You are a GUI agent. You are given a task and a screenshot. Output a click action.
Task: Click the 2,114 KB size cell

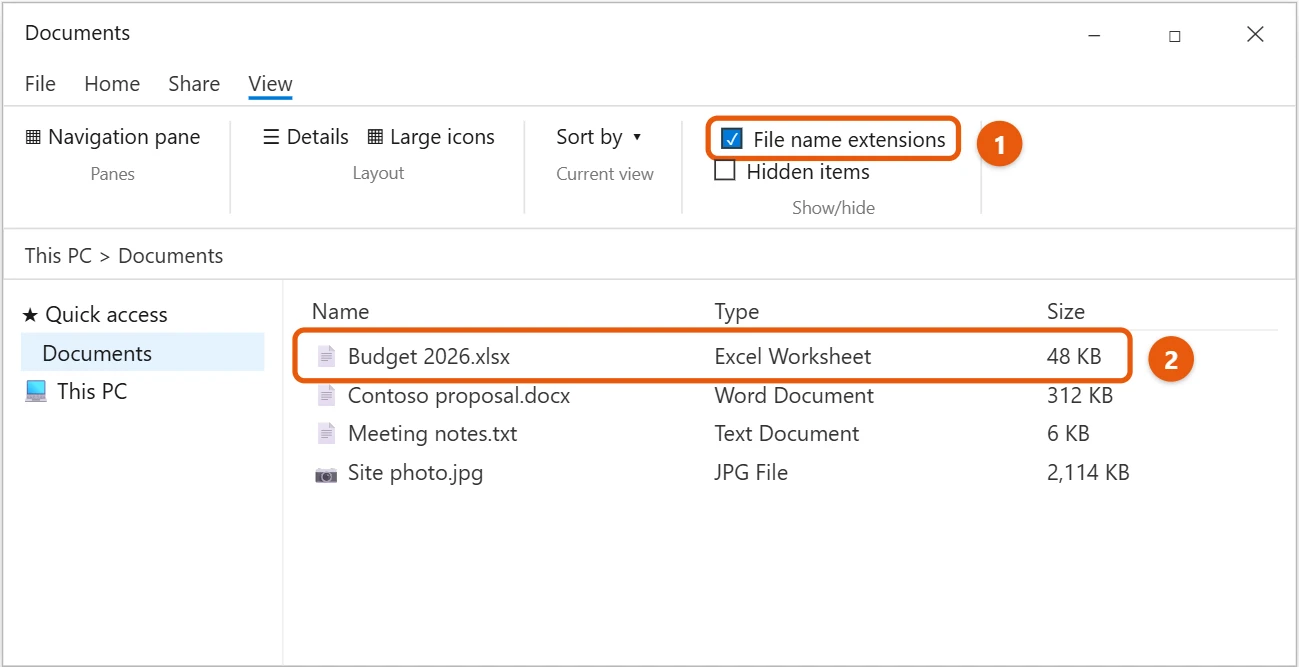pyautogui.click(x=1088, y=473)
